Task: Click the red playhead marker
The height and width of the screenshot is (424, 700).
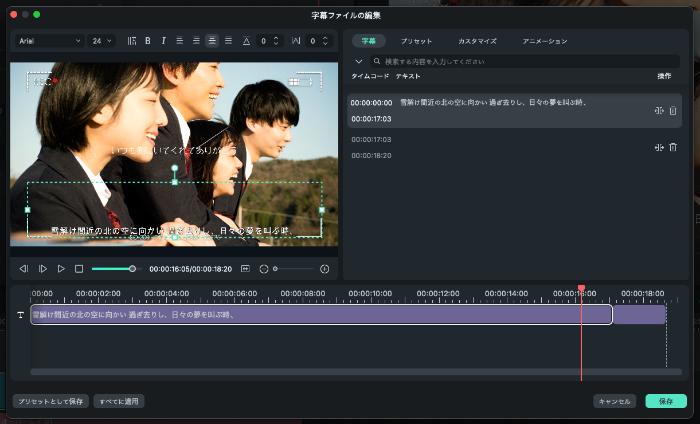Action: 581,288
